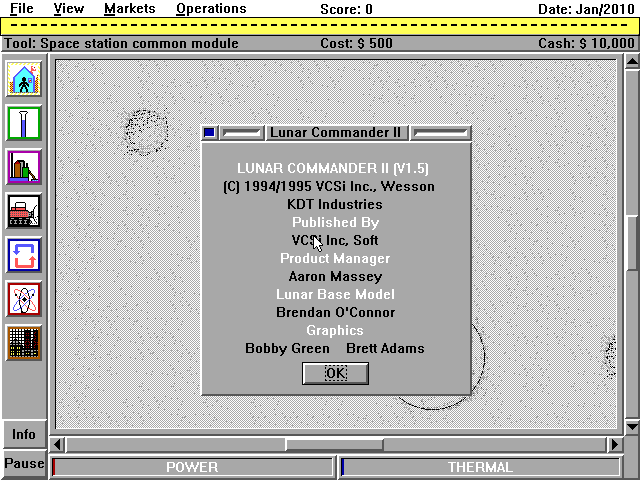The height and width of the screenshot is (480, 640).
Task: Click the 'Brendan O'Connor' credit line
Action: coord(336,312)
